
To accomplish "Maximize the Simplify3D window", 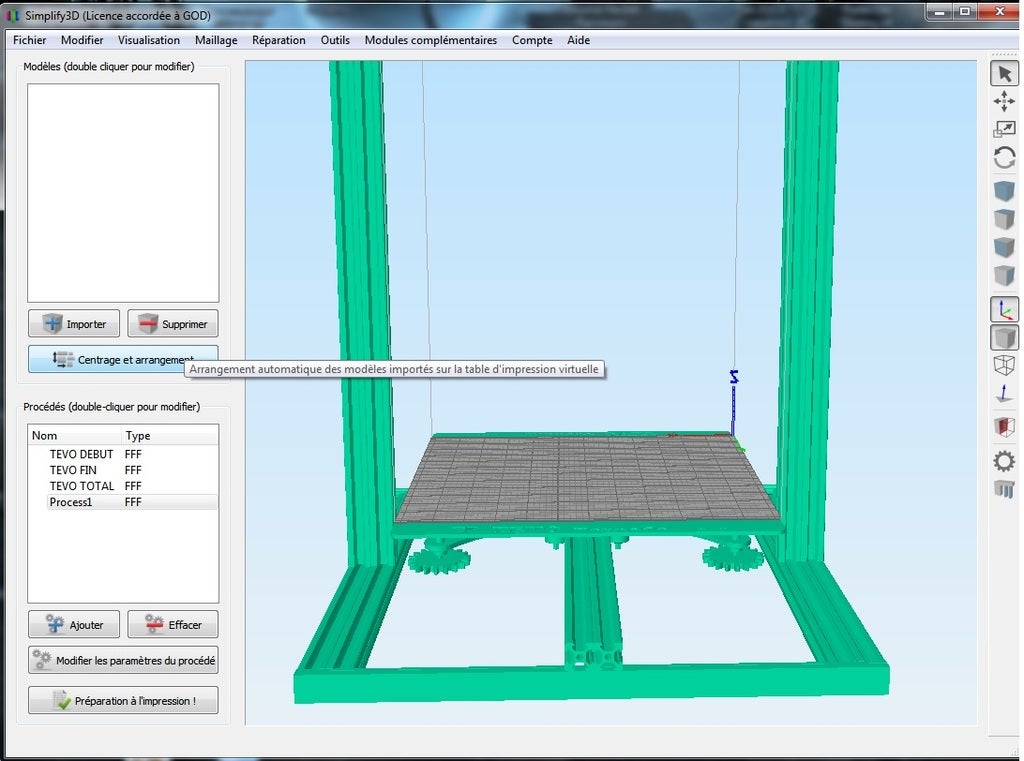I will coord(965,11).
